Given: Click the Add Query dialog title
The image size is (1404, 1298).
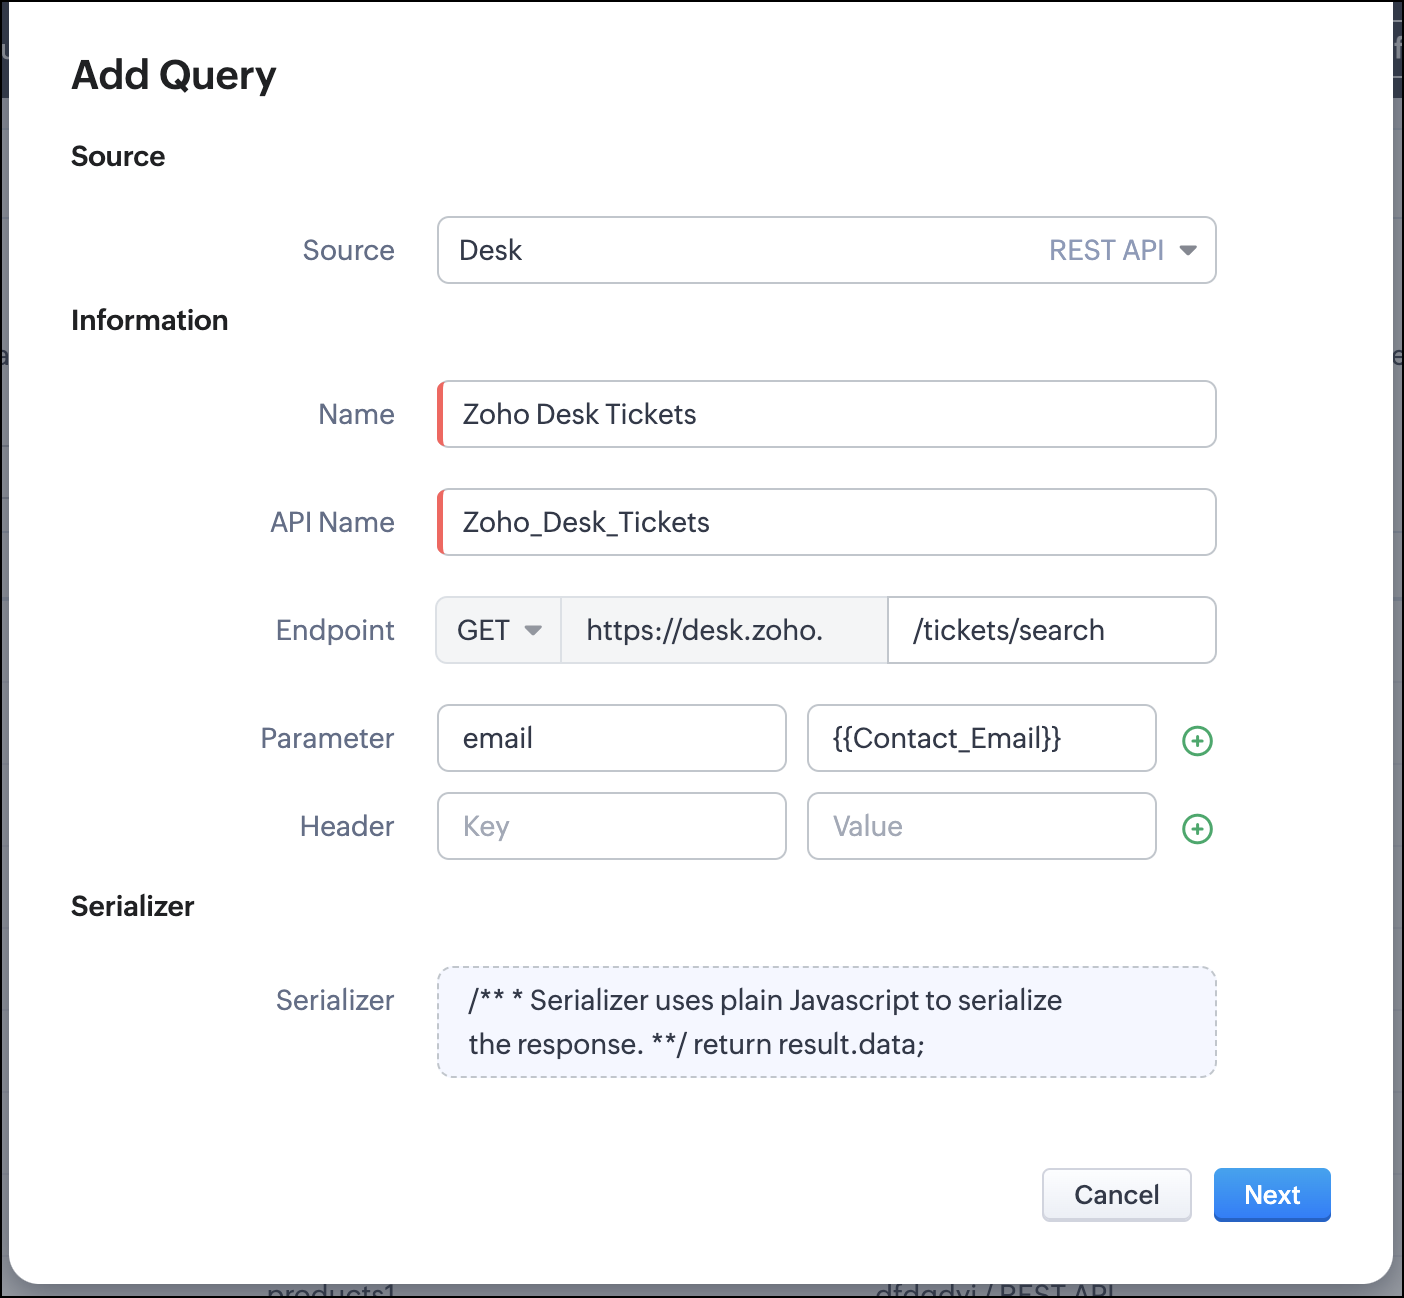Looking at the screenshot, I should tap(174, 75).
